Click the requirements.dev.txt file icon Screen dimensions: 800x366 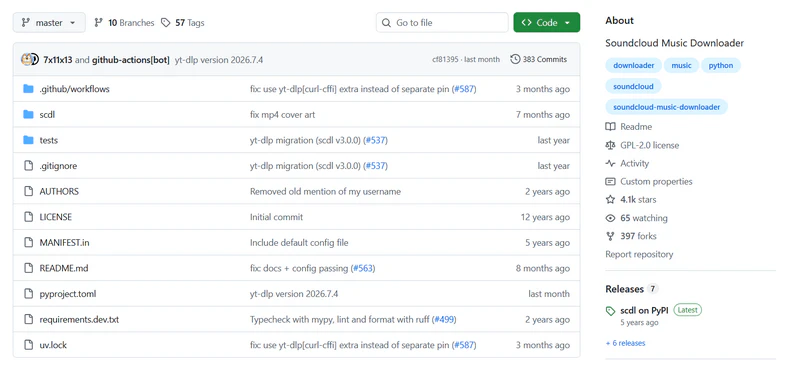pyautogui.click(x=29, y=320)
